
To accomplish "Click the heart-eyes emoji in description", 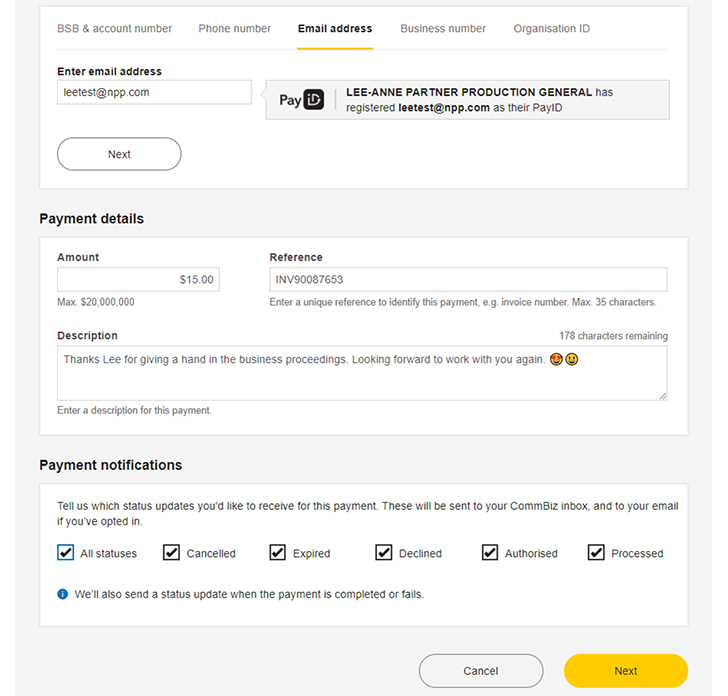I will (555, 359).
